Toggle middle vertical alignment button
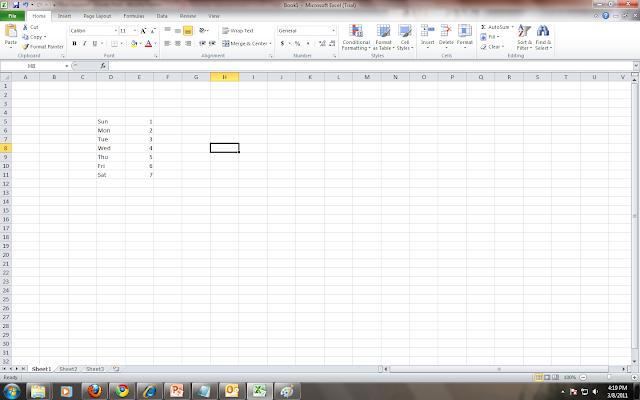Image resolution: width=640 pixels, height=400 pixels. [178, 31]
